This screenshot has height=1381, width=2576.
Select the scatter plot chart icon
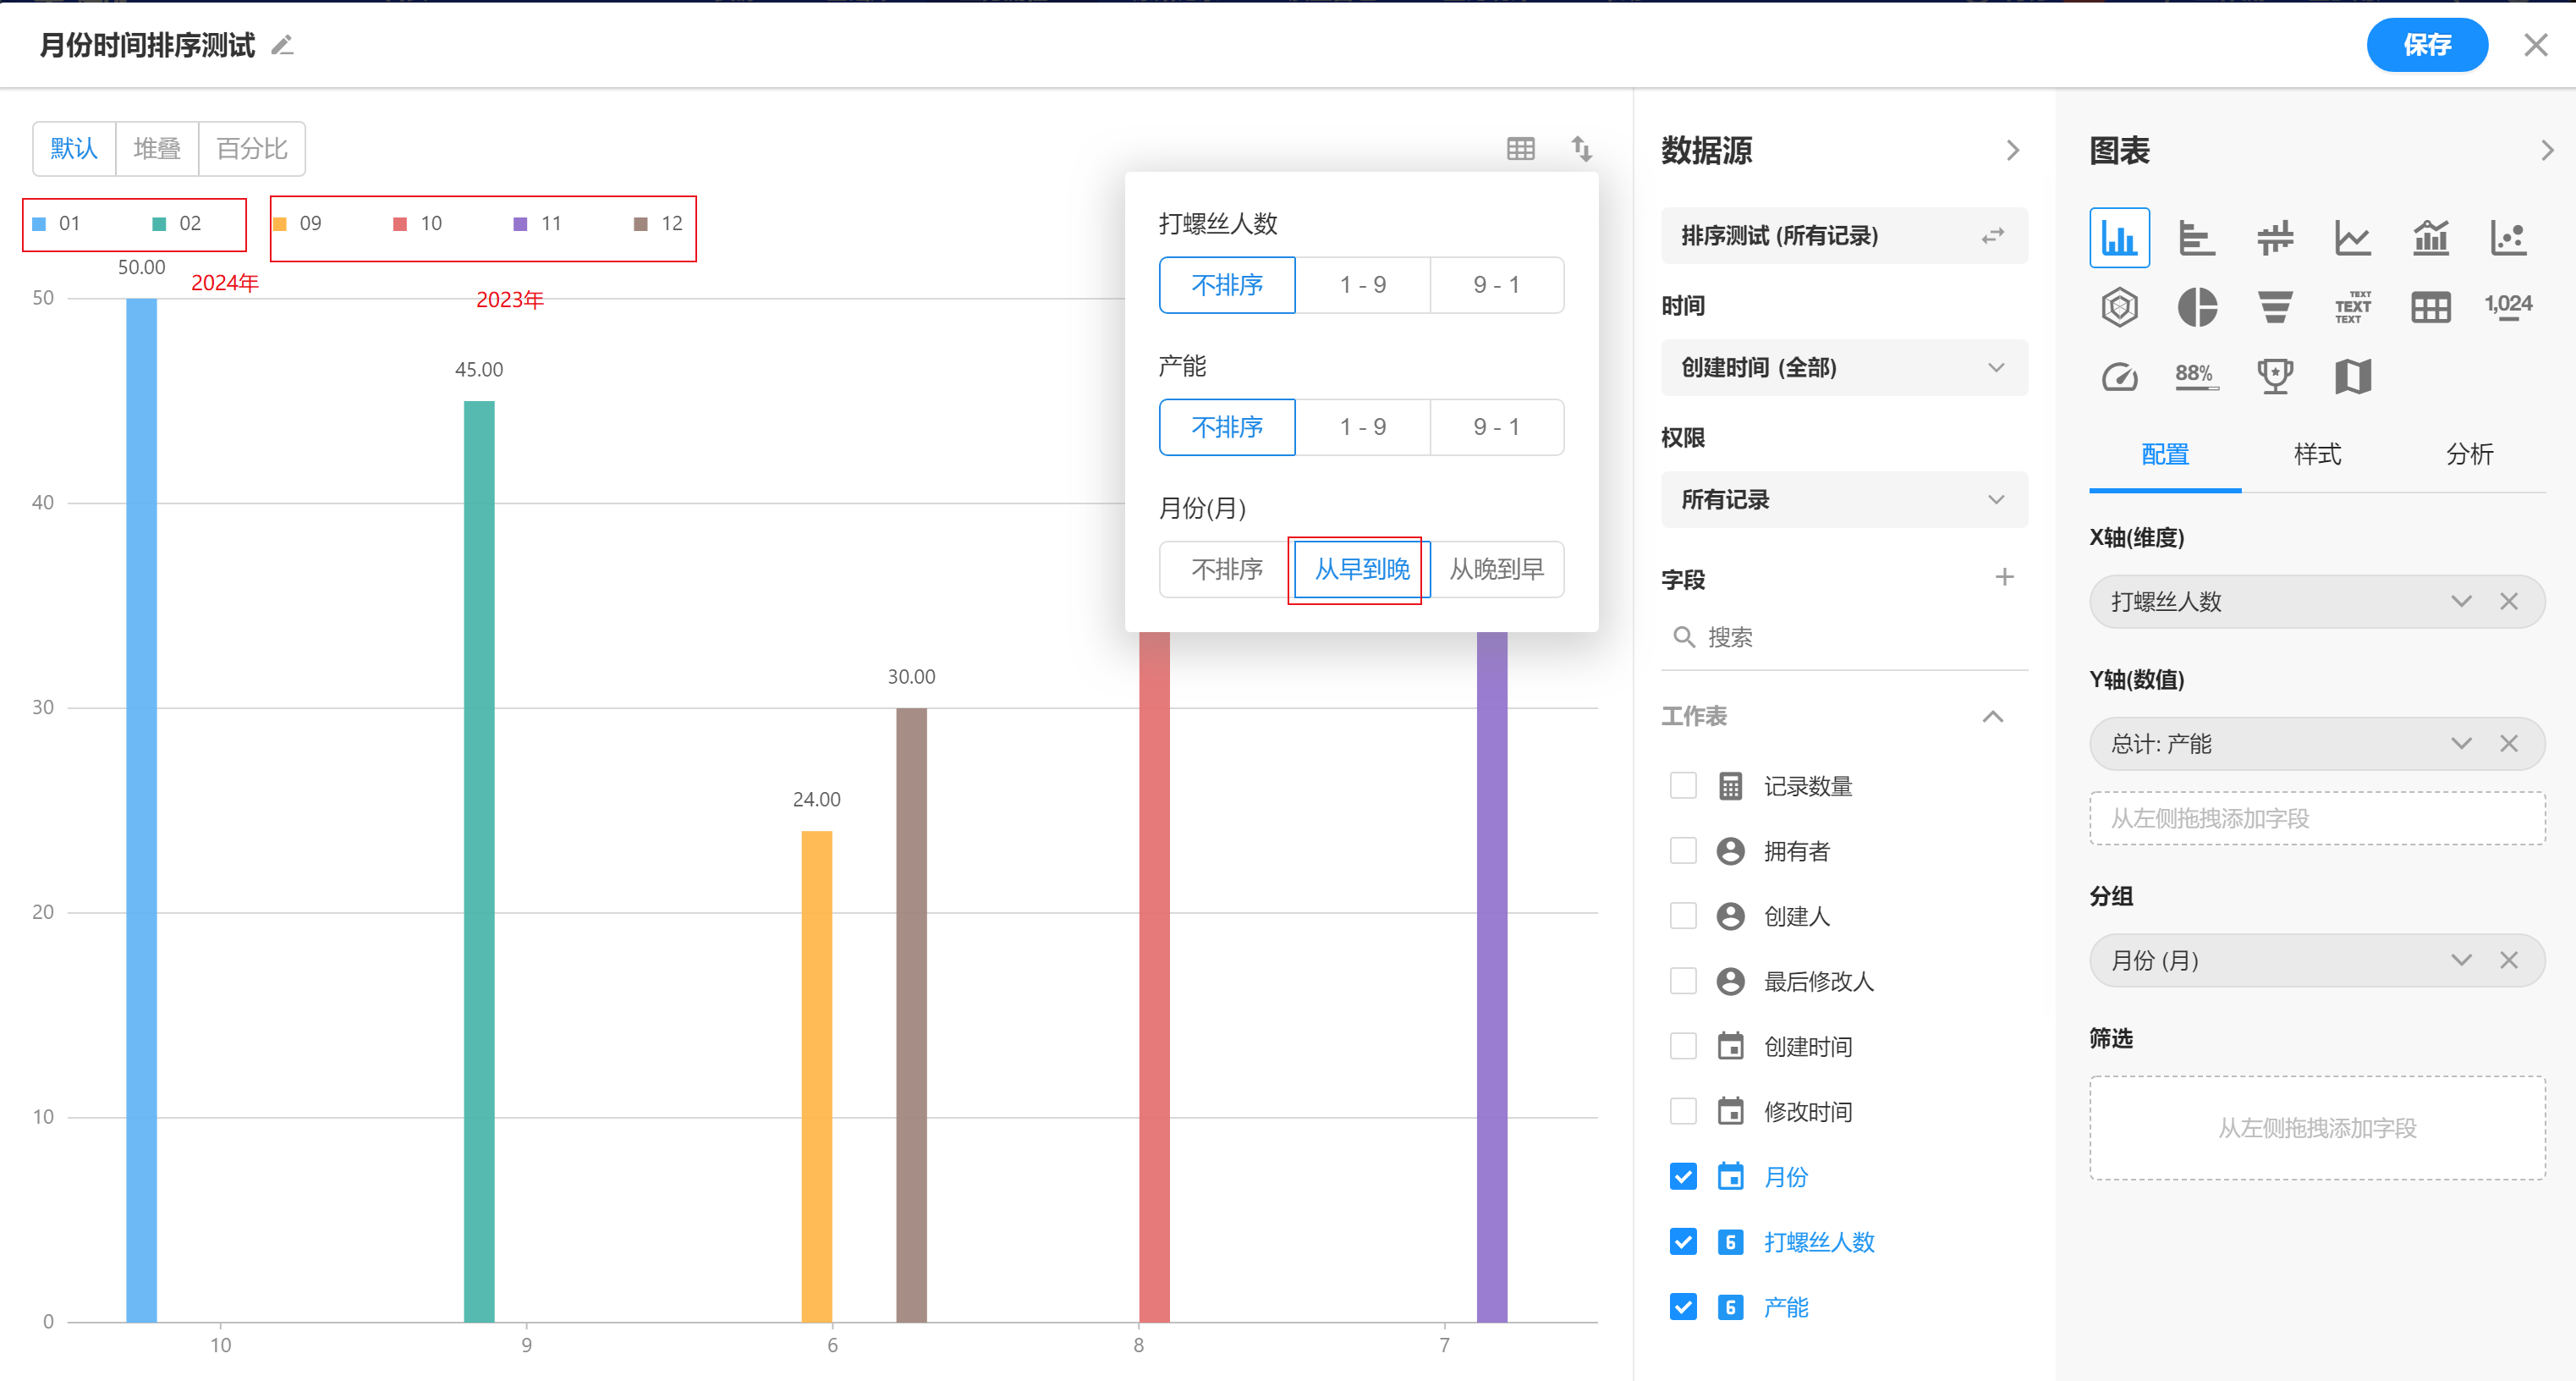pos(2508,238)
